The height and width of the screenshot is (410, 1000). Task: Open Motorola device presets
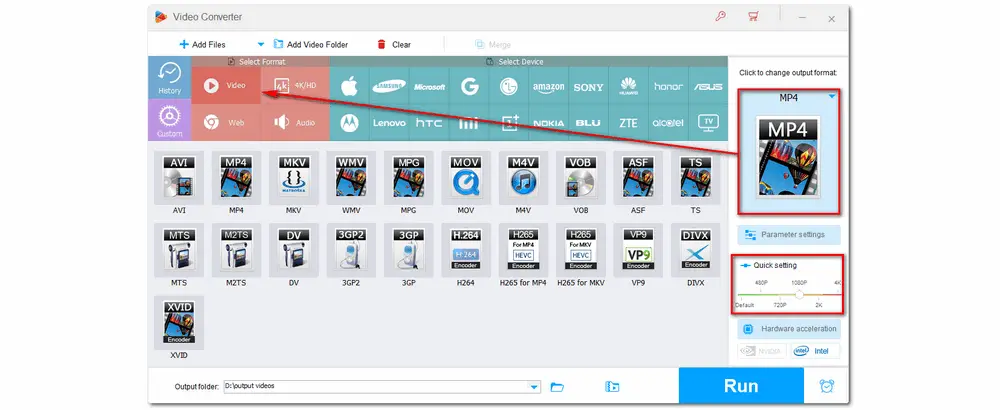pos(349,123)
